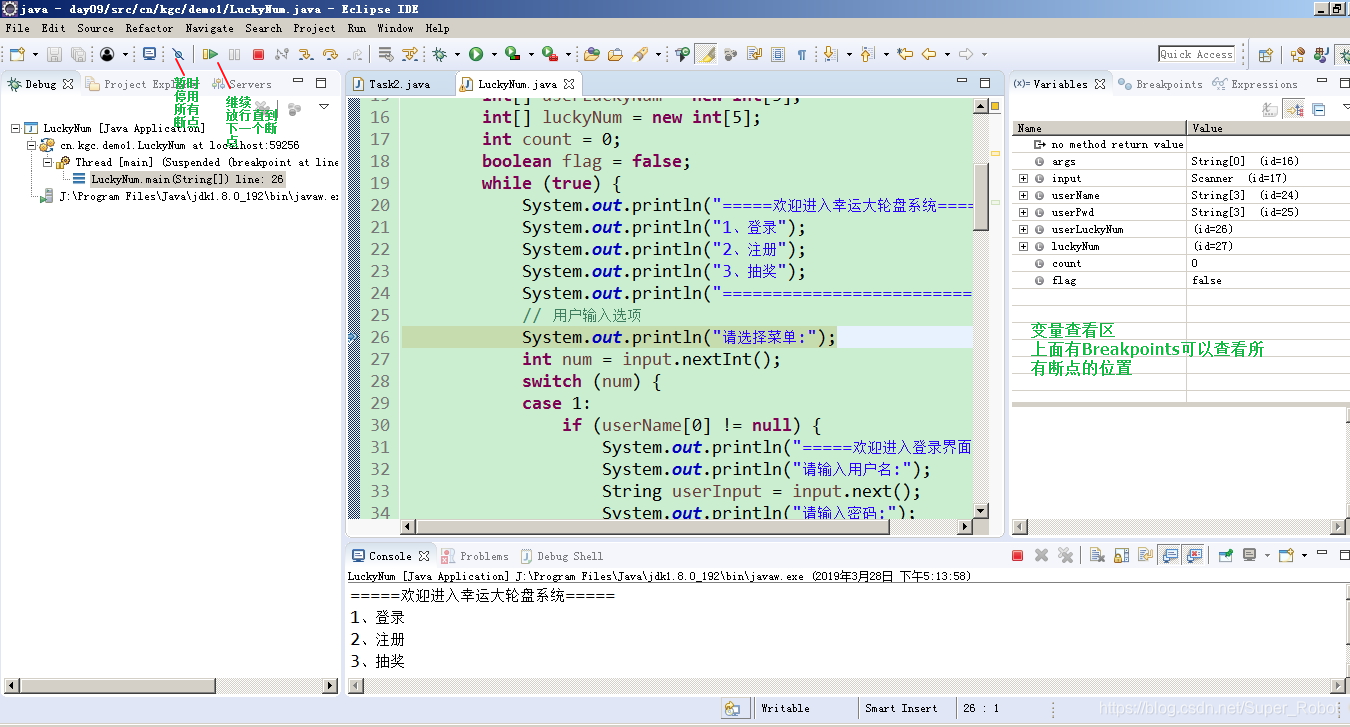Toggle Use Step Filters
The image size is (1350, 727).
click(411, 54)
